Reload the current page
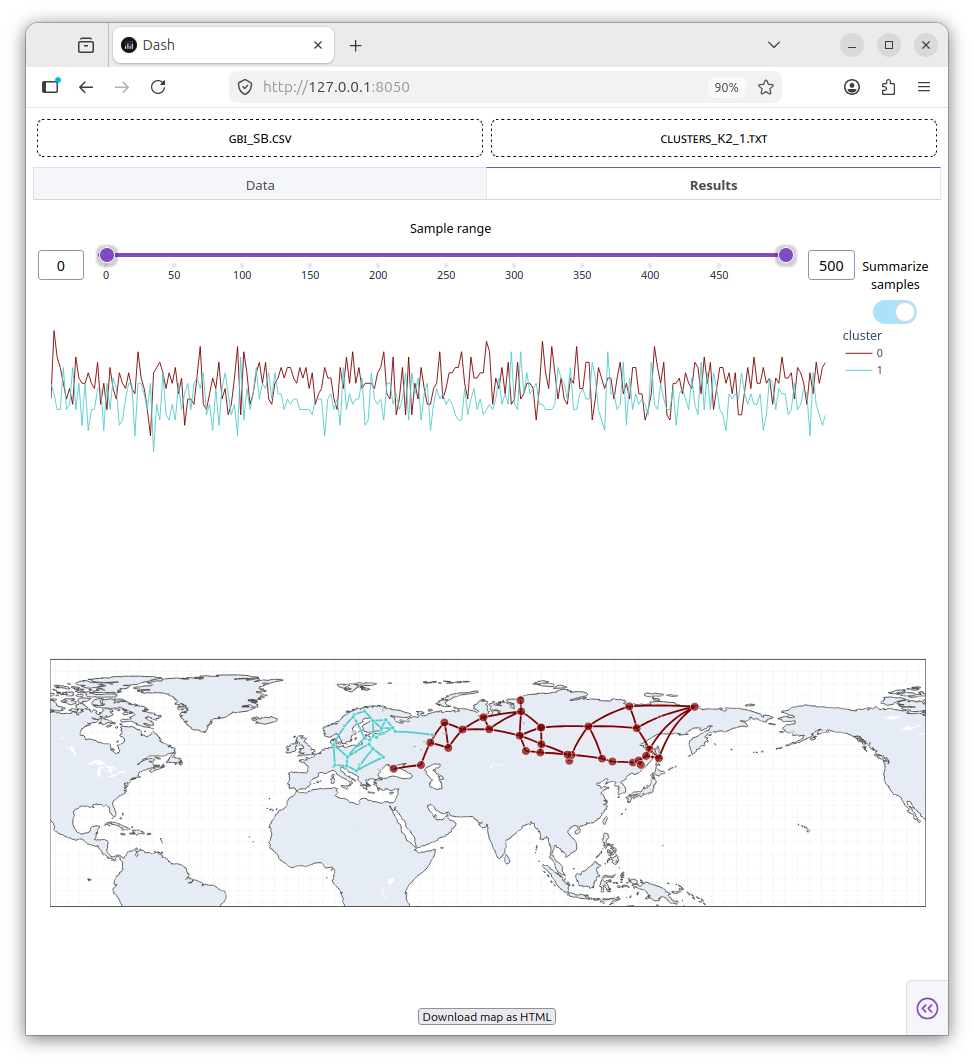 (x=158, y=87)
